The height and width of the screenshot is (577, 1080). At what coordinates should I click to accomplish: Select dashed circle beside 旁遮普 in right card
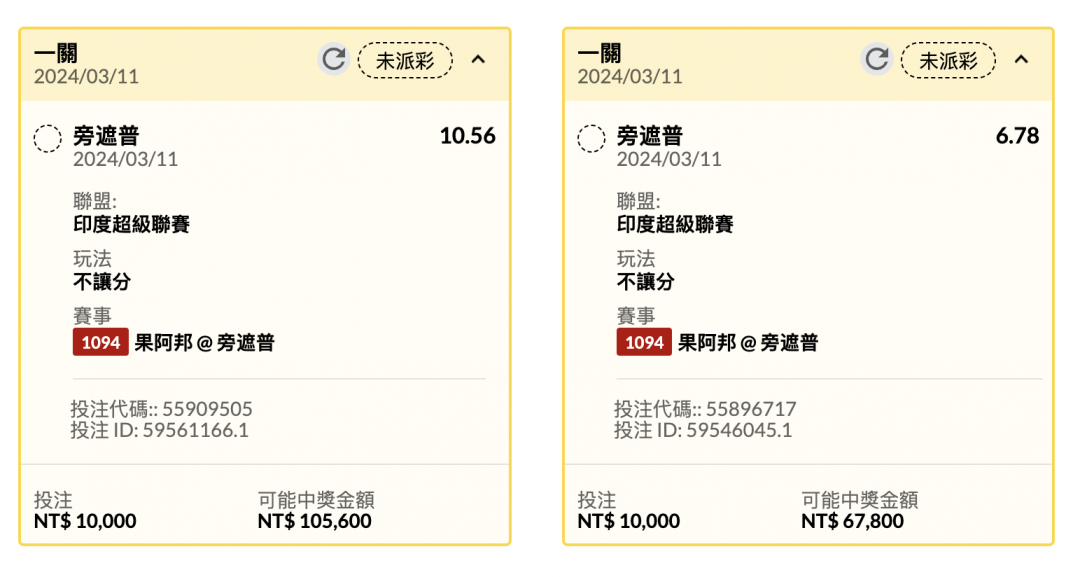point(591,138)
